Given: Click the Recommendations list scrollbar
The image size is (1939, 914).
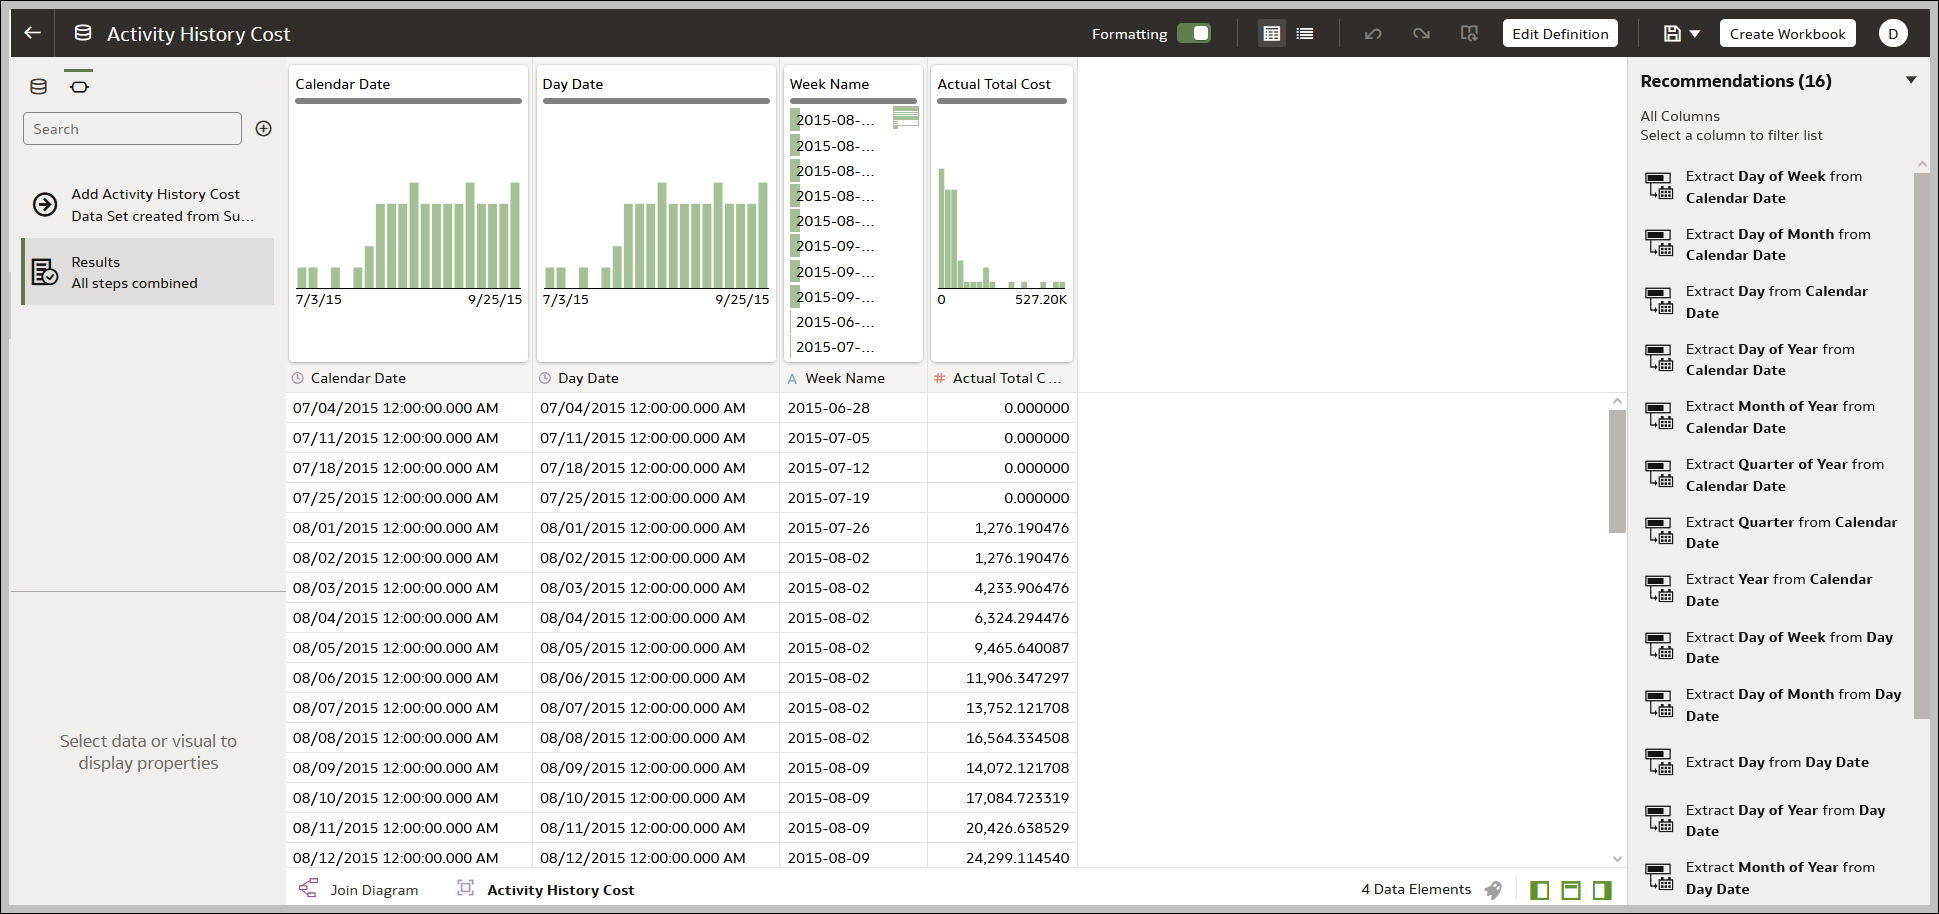Looking at the screenshot, I should click(1921, 445).
